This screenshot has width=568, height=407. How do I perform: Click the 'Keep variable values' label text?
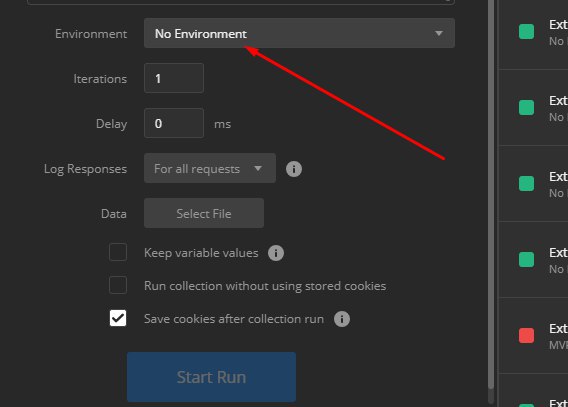[201, 253]
